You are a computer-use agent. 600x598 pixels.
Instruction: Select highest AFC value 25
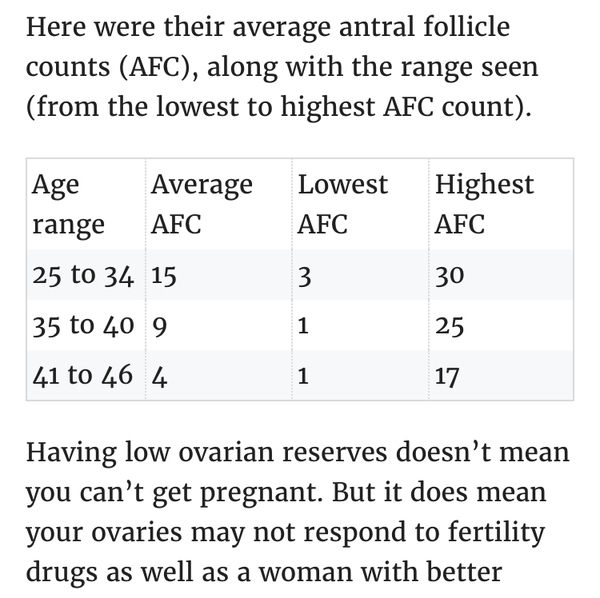450,326
